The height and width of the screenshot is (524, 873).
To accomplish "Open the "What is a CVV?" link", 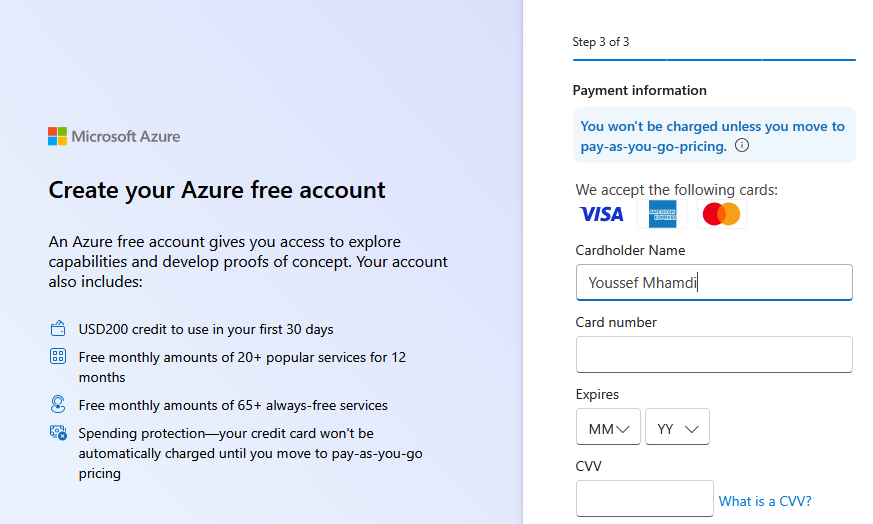I will 765,501.
